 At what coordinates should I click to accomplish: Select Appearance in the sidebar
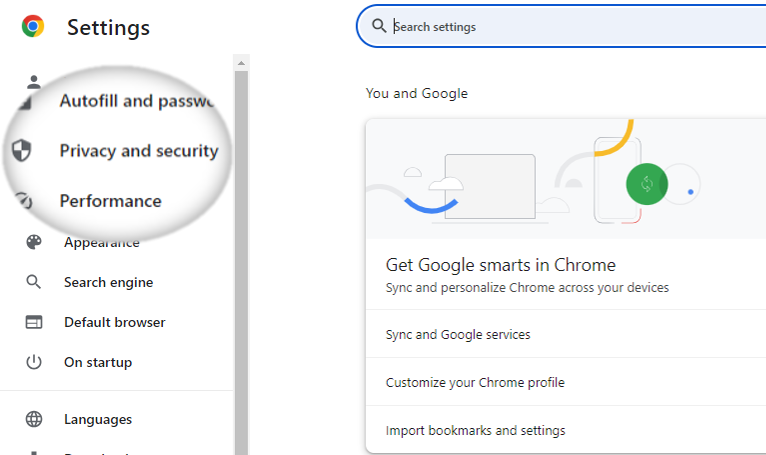(x=102, y=242)
